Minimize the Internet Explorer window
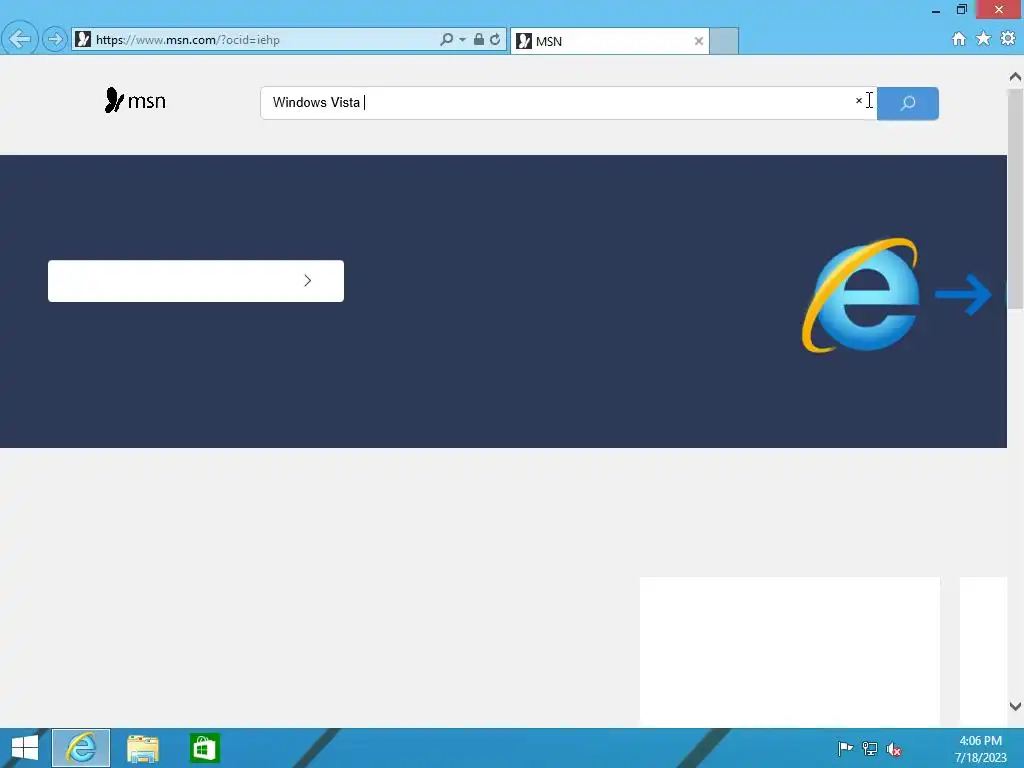Screen dimensions: 1024x768 click(936, 10)
